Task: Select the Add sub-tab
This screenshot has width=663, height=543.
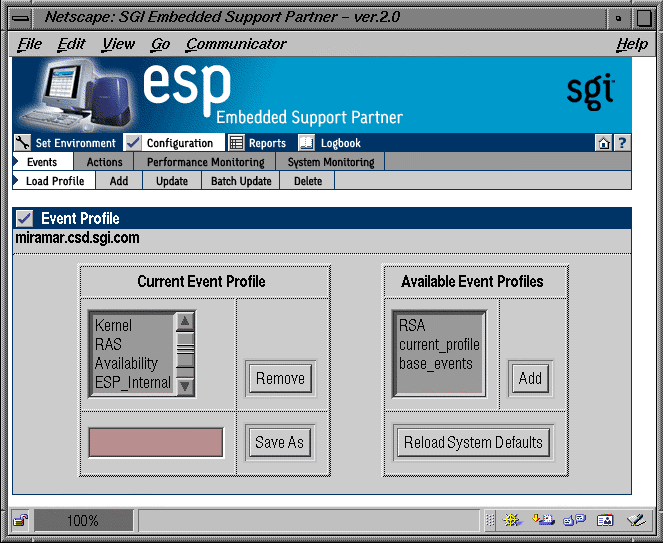Action: pos(119,181)
